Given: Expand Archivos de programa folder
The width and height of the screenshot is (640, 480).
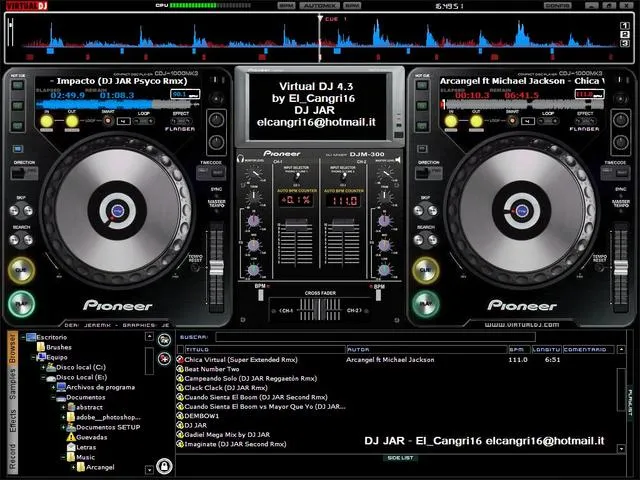Looking at the screenshot, I should (x=53, y=387).
